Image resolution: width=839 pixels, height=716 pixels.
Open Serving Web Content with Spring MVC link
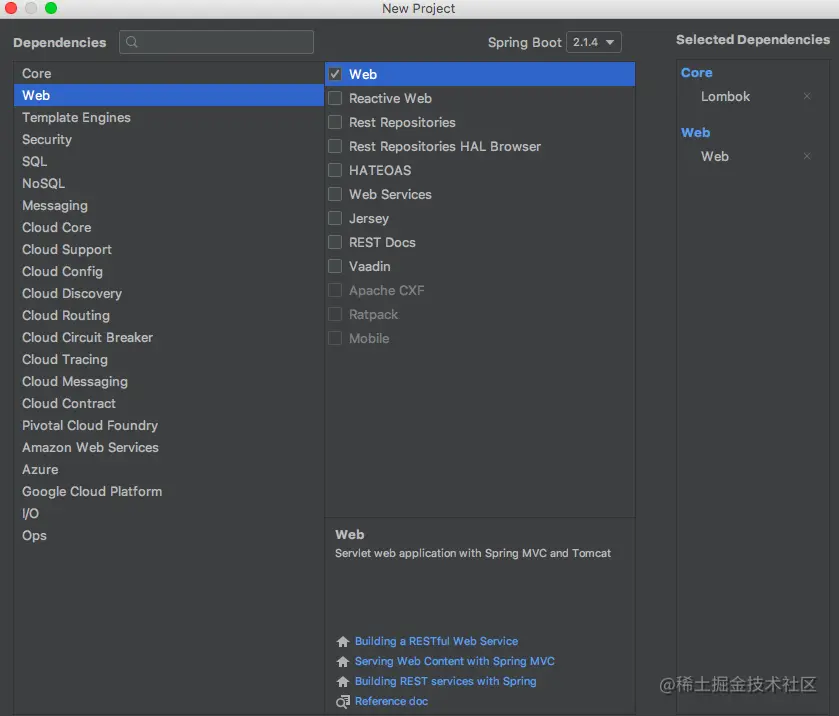[x=455, y=661]
